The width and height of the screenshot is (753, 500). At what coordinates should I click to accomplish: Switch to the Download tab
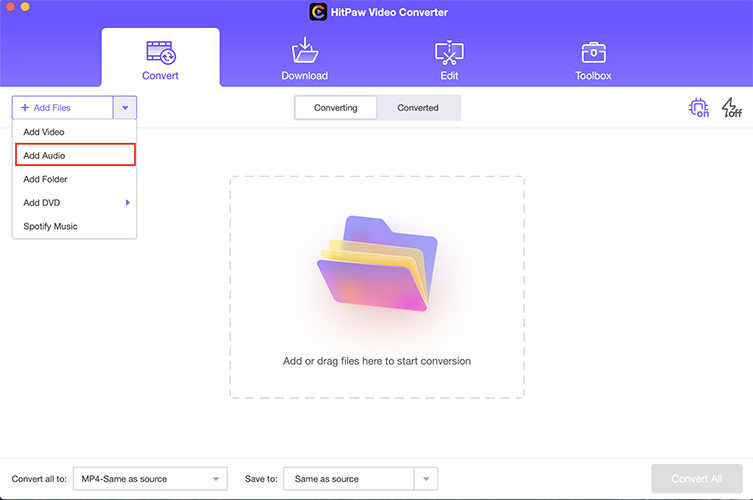[x=304, y=60]
